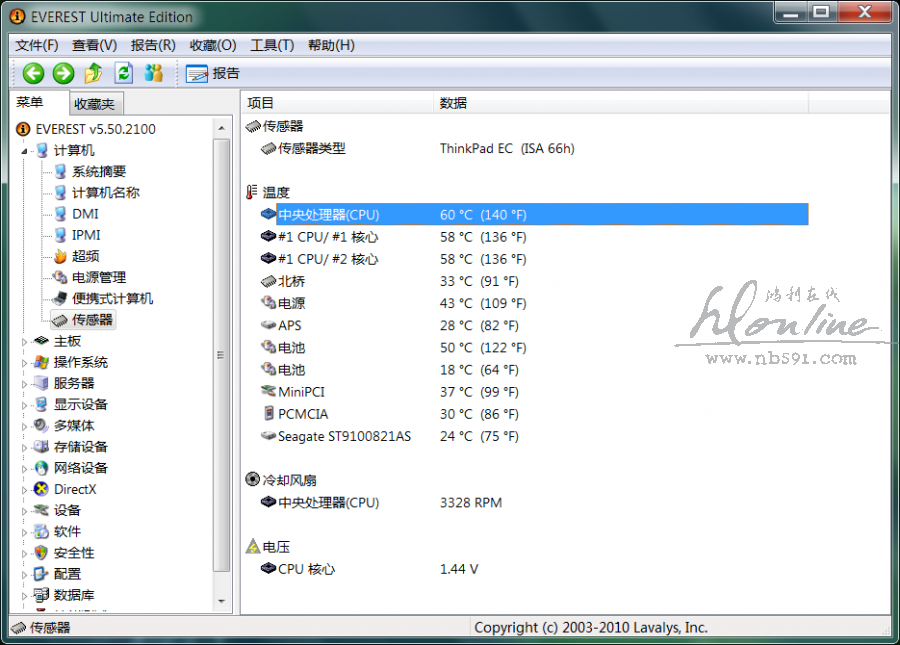Image resolution: width=900 pixels, height=645 pixels.
Task: Click the 网络设备 globe icon
Action: tap(41, 468)
